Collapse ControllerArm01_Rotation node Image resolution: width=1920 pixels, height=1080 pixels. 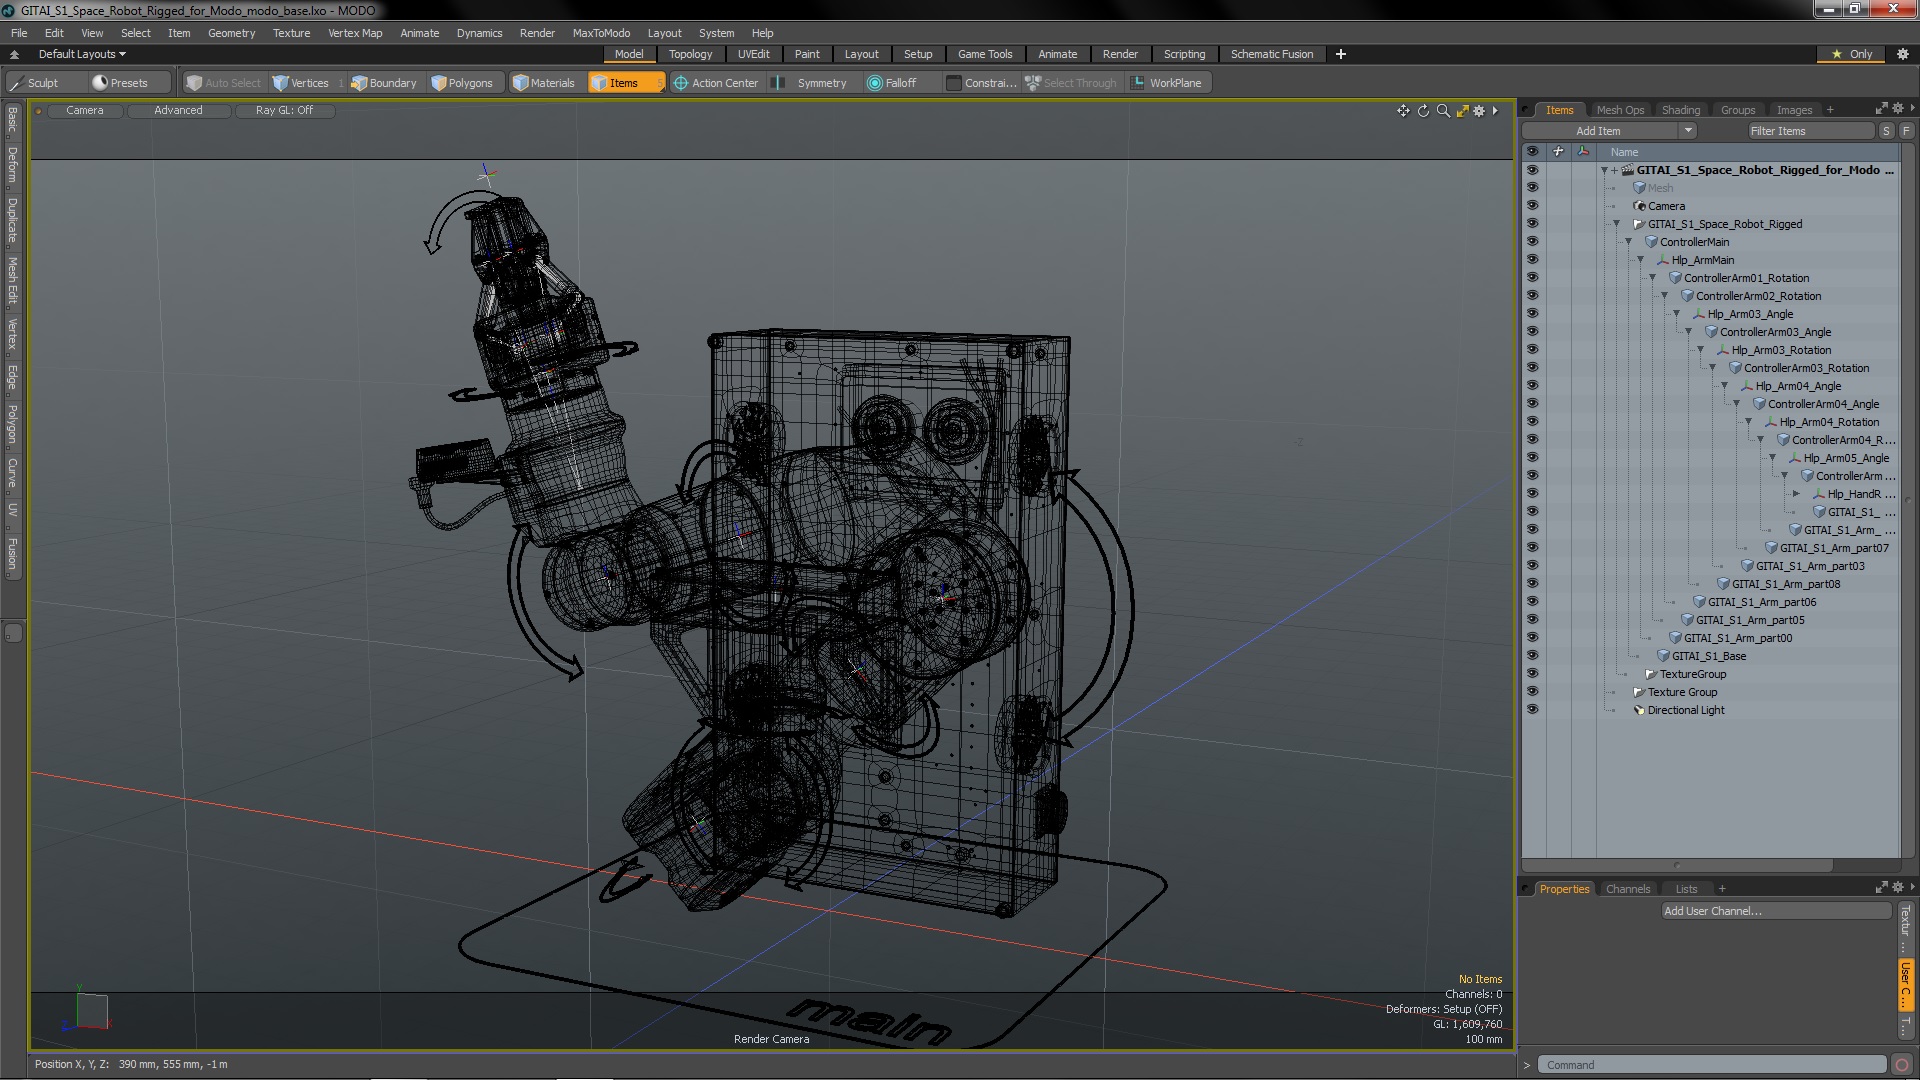1653,278
